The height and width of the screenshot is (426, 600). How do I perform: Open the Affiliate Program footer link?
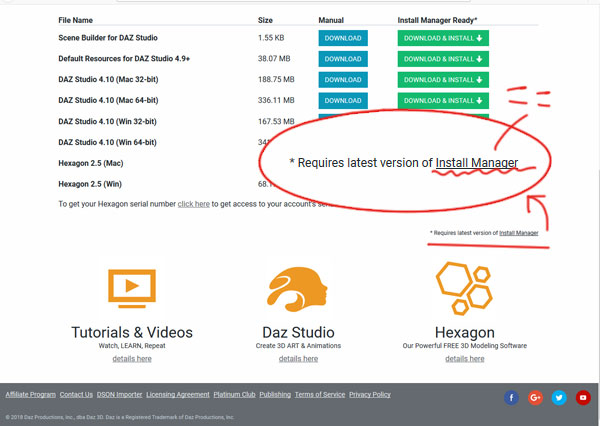31,395
